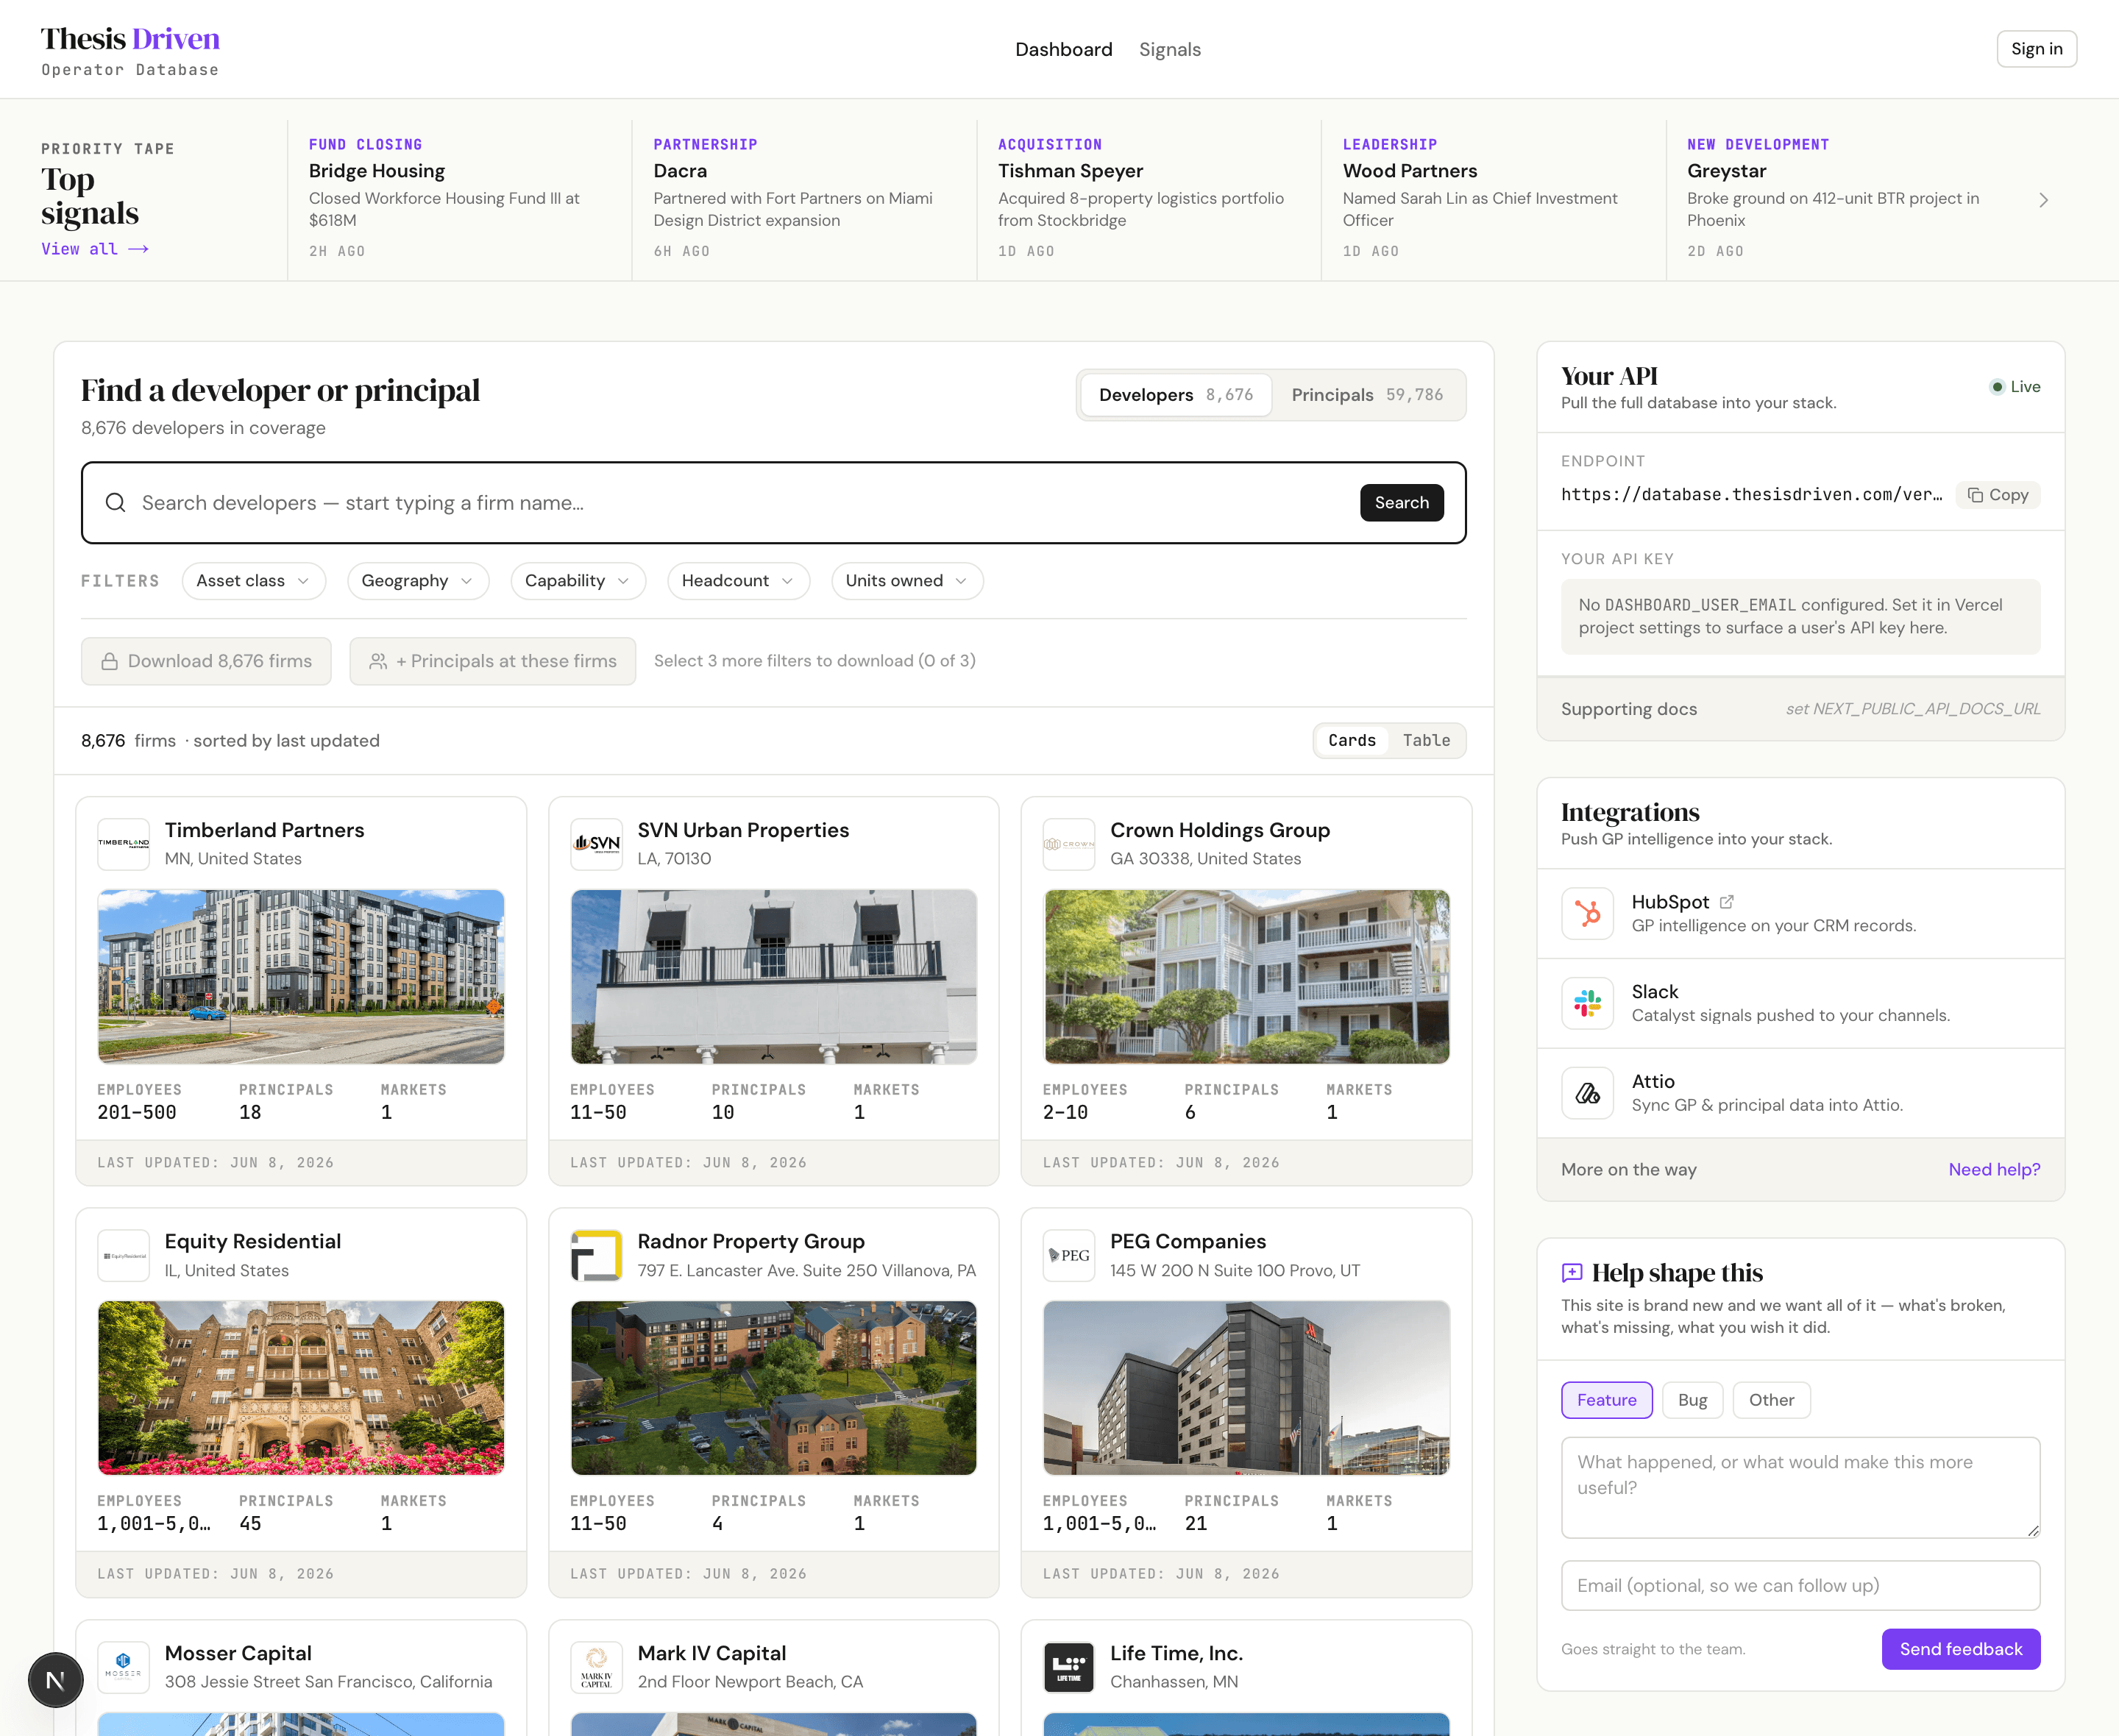Select the Table view
Viewport: 2119px width, 1736px height.
tap(1426, 740)
